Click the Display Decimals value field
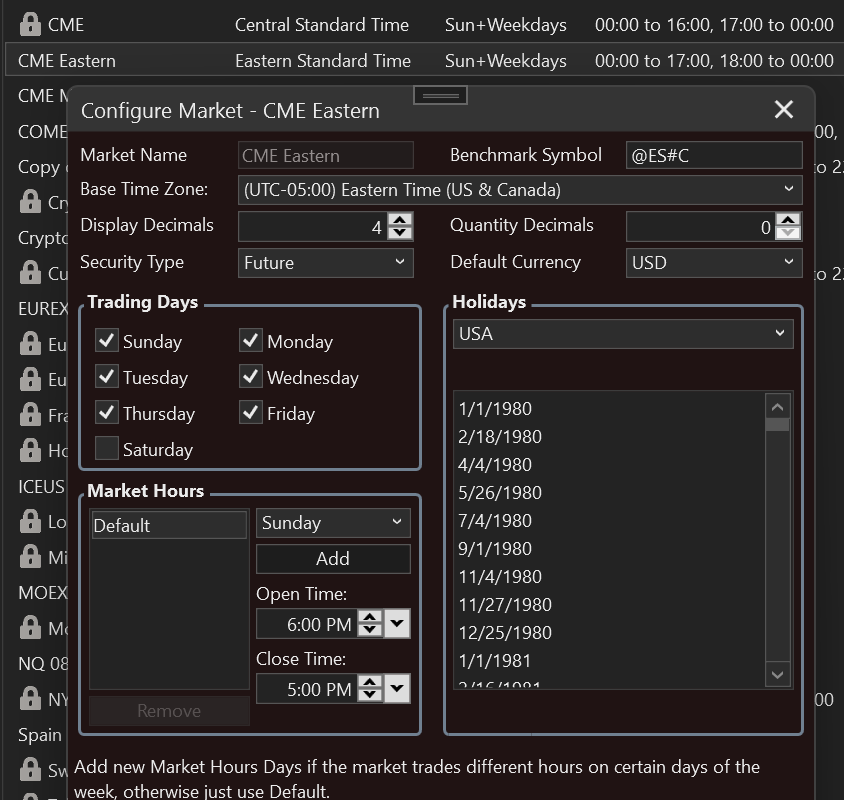 (x=313, y=226)
